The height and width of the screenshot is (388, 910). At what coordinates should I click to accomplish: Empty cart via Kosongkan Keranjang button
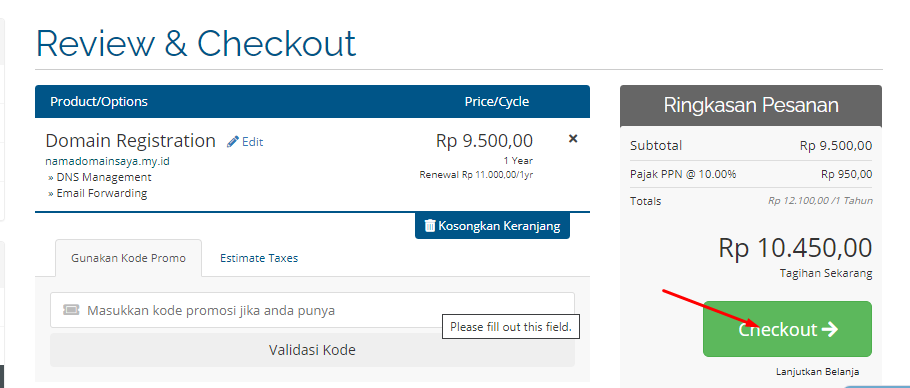[492, 226]
